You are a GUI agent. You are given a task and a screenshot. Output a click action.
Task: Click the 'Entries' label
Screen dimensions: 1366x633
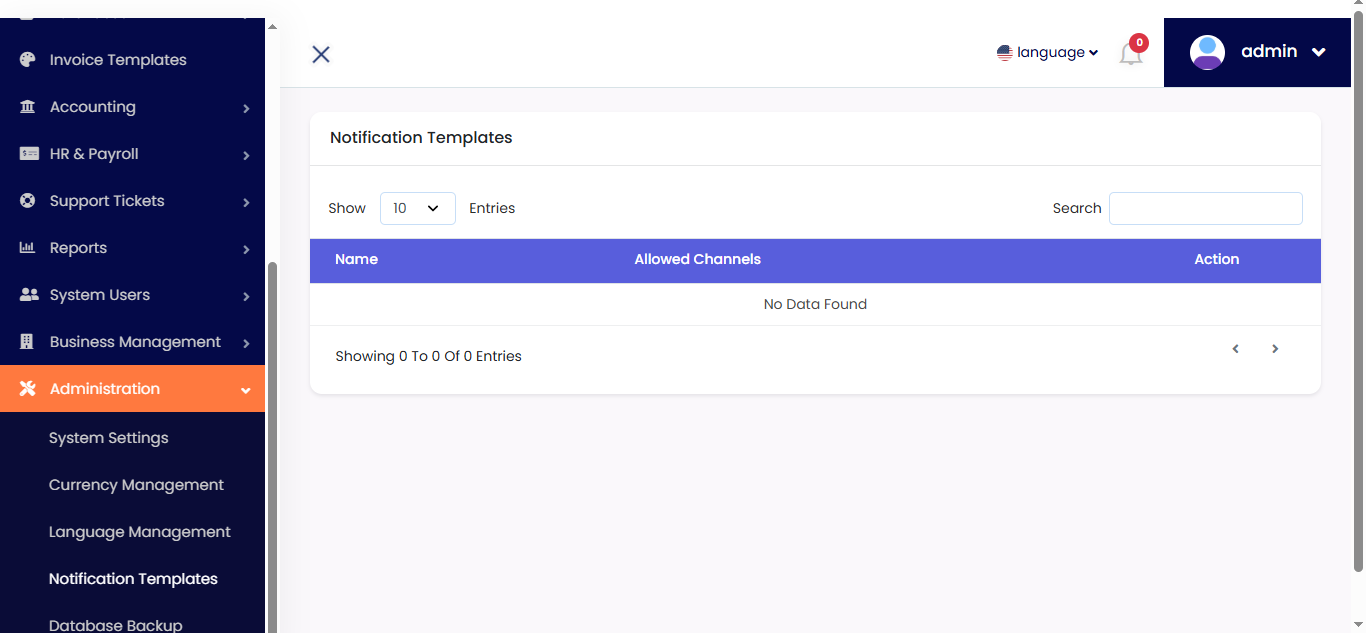(492, 208)
